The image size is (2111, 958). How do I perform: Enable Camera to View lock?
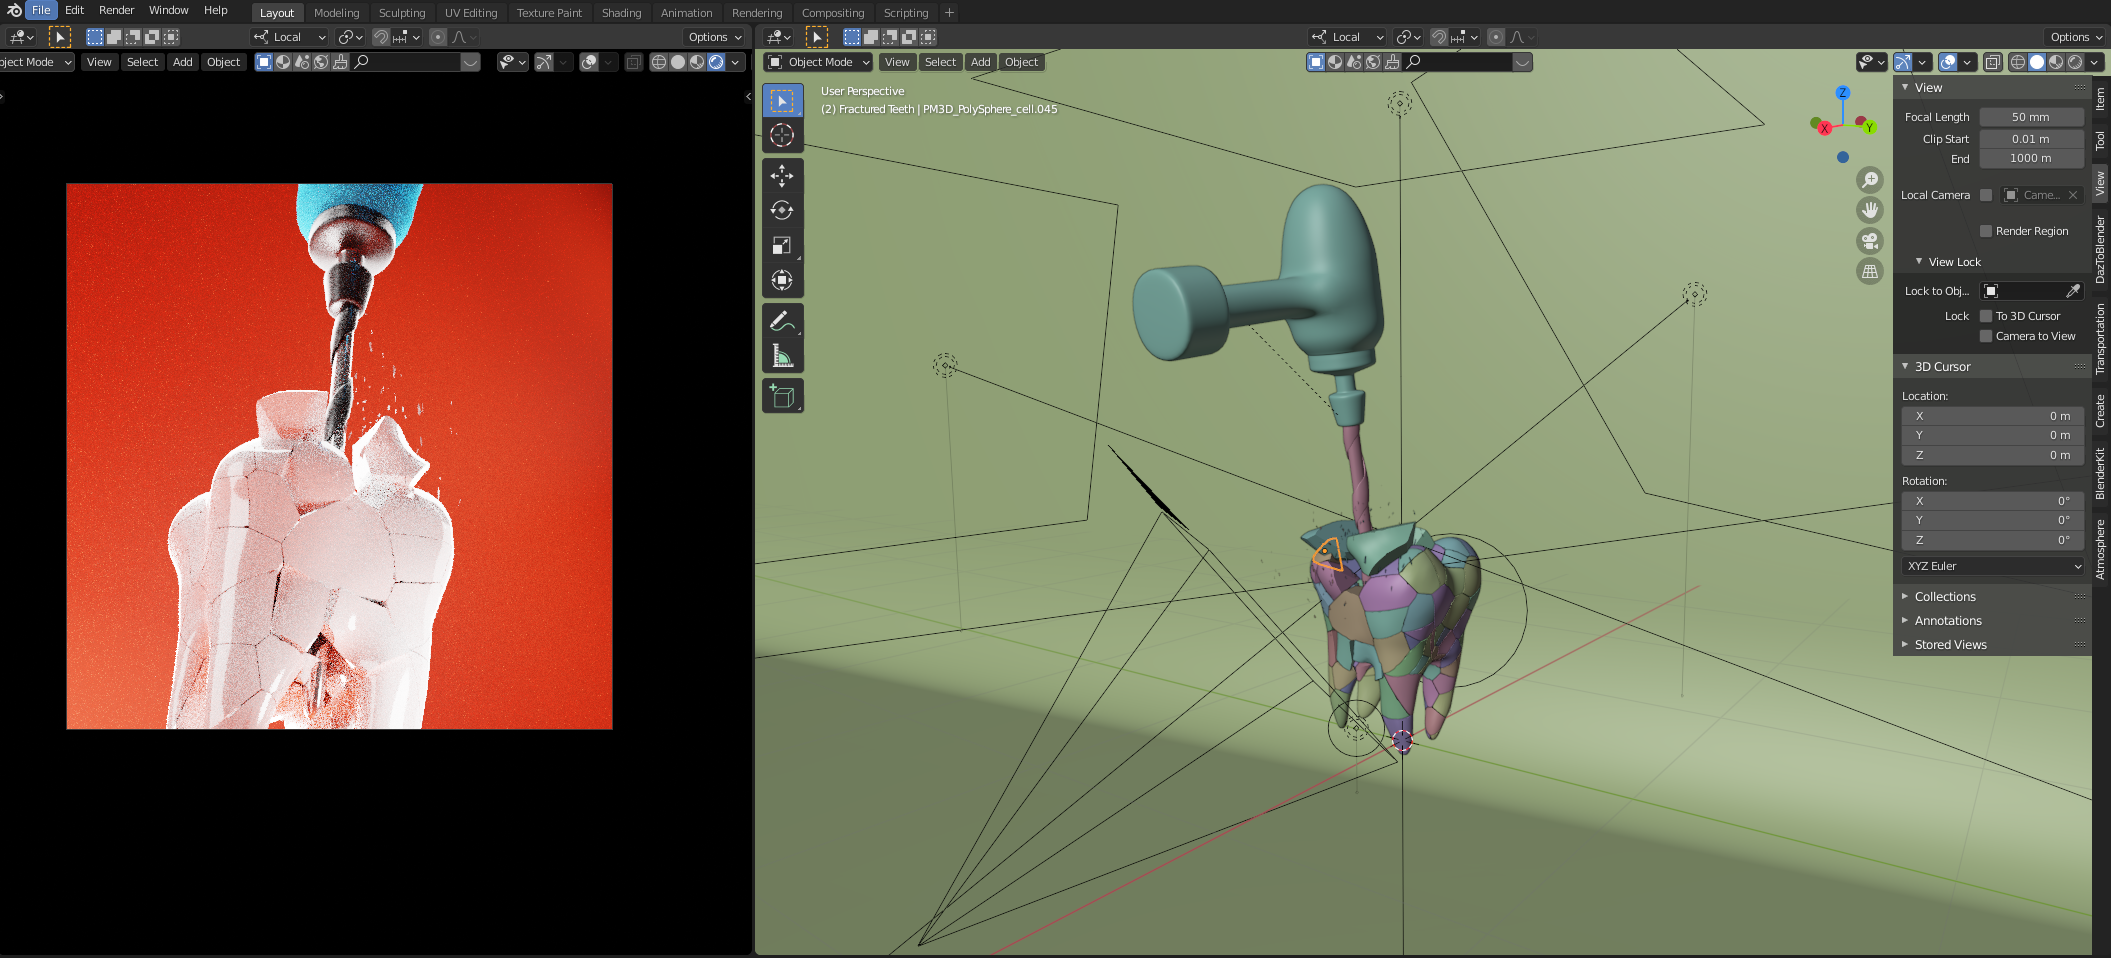click(1986, 336)
